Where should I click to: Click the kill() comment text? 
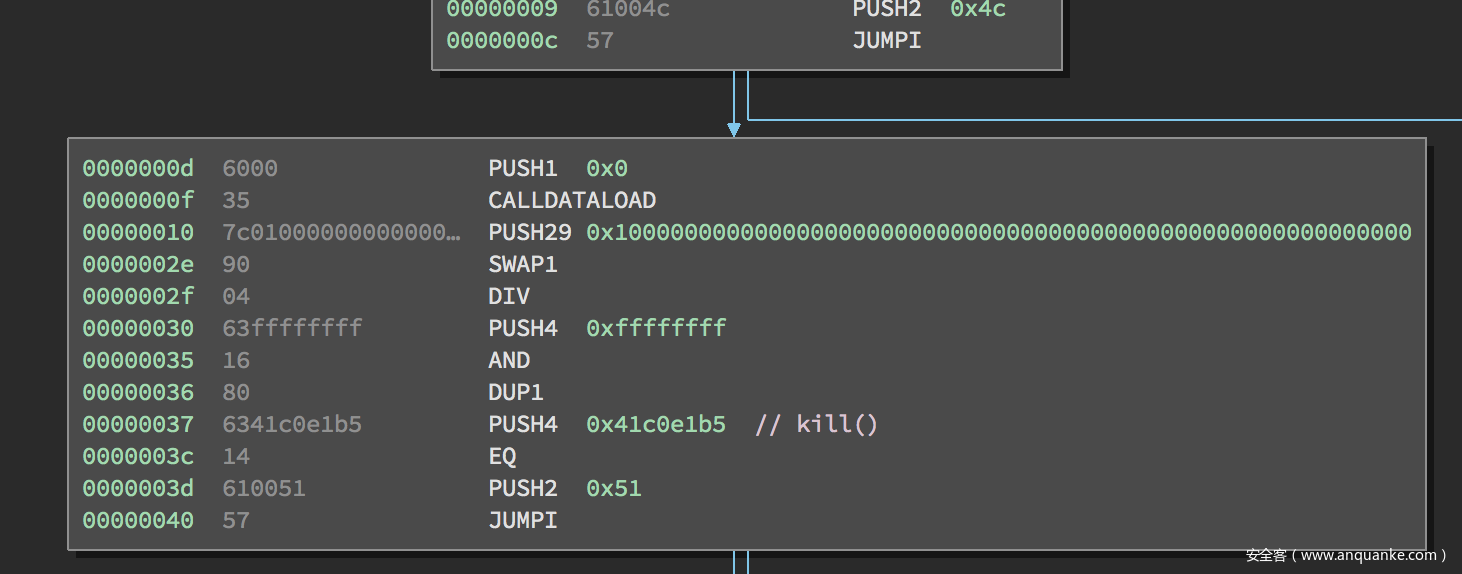coord(817,424)
